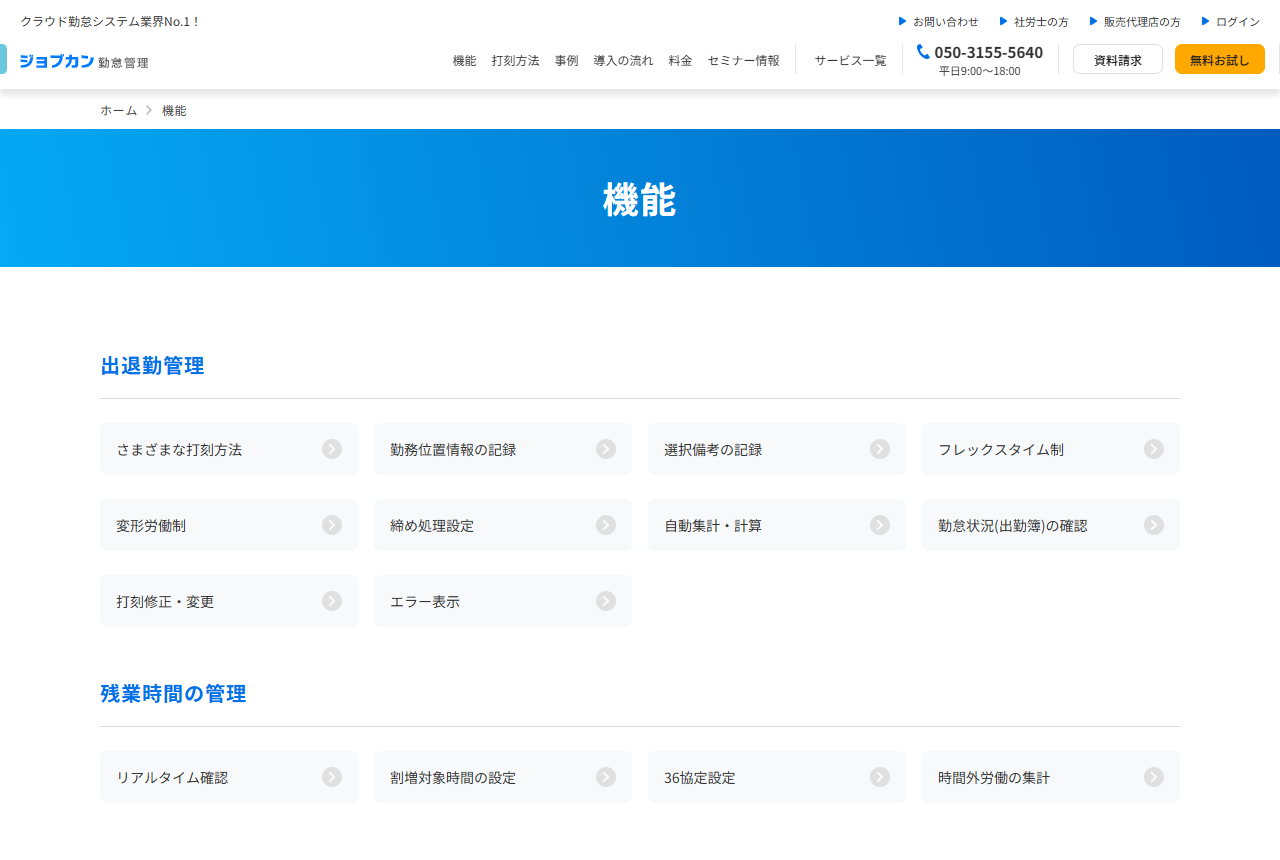Open the さまざまな打刻方法 feature card

tap(229, 449)
